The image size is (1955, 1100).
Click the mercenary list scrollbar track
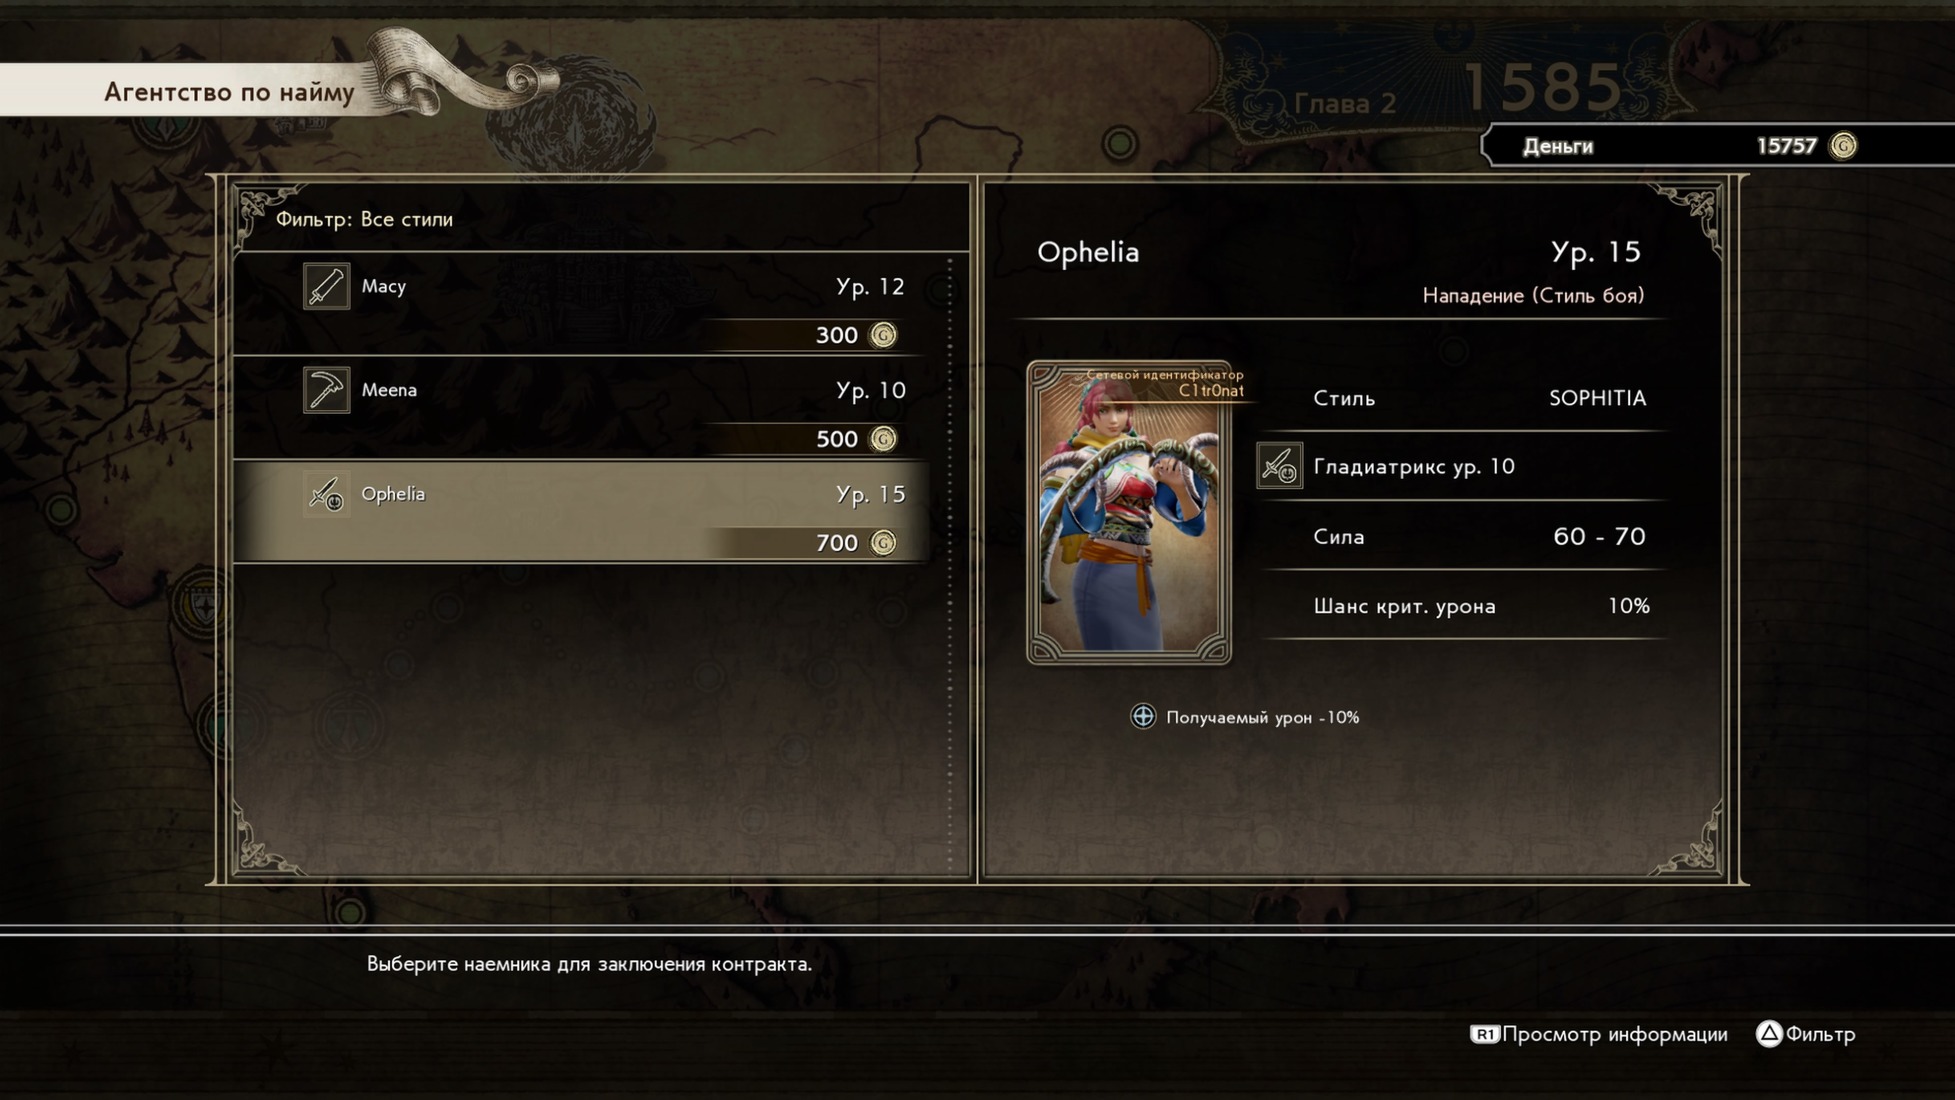(x=950, y=565)
